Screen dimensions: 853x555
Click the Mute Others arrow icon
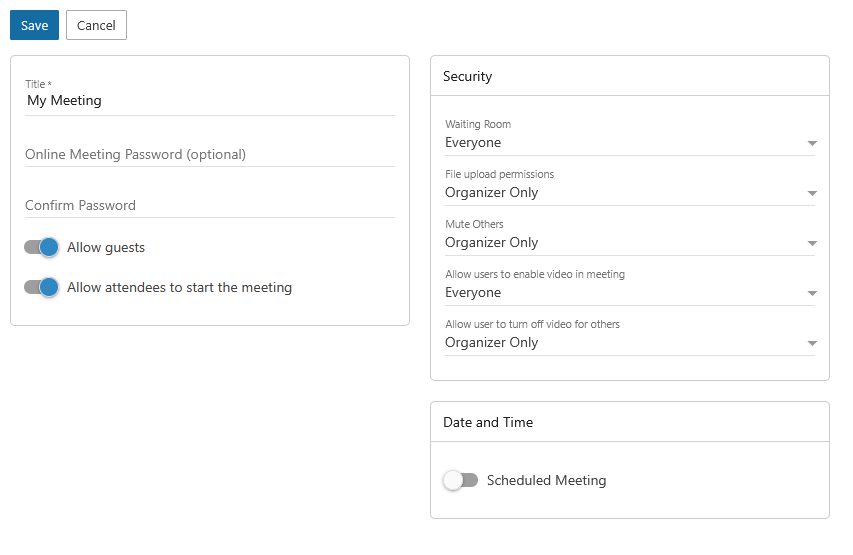pos(812,244)
